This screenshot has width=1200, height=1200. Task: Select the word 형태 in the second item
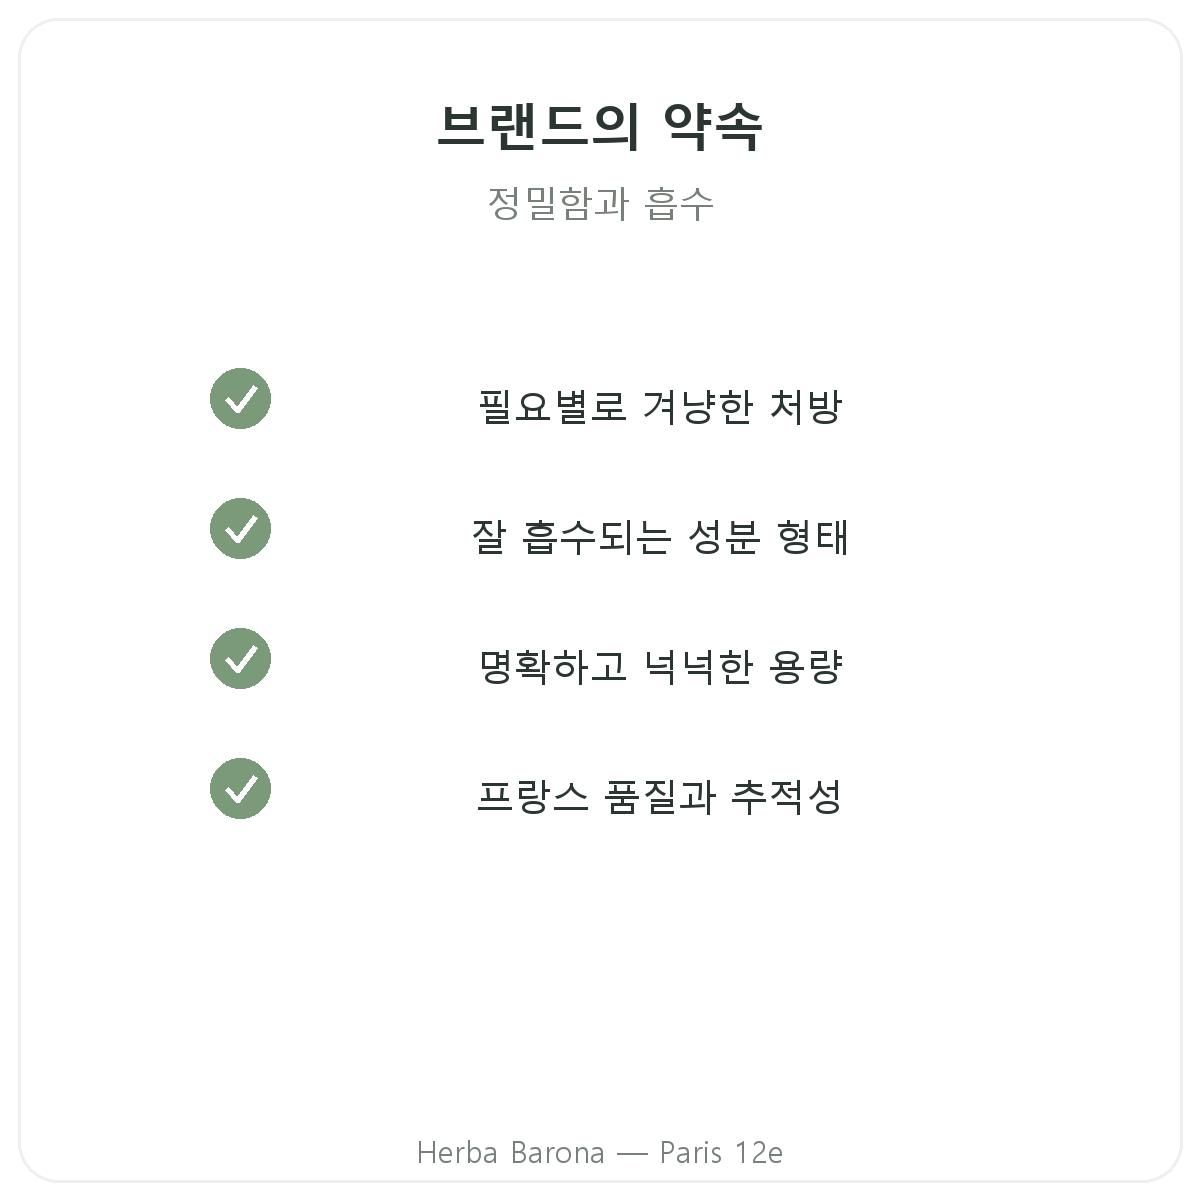812,536
